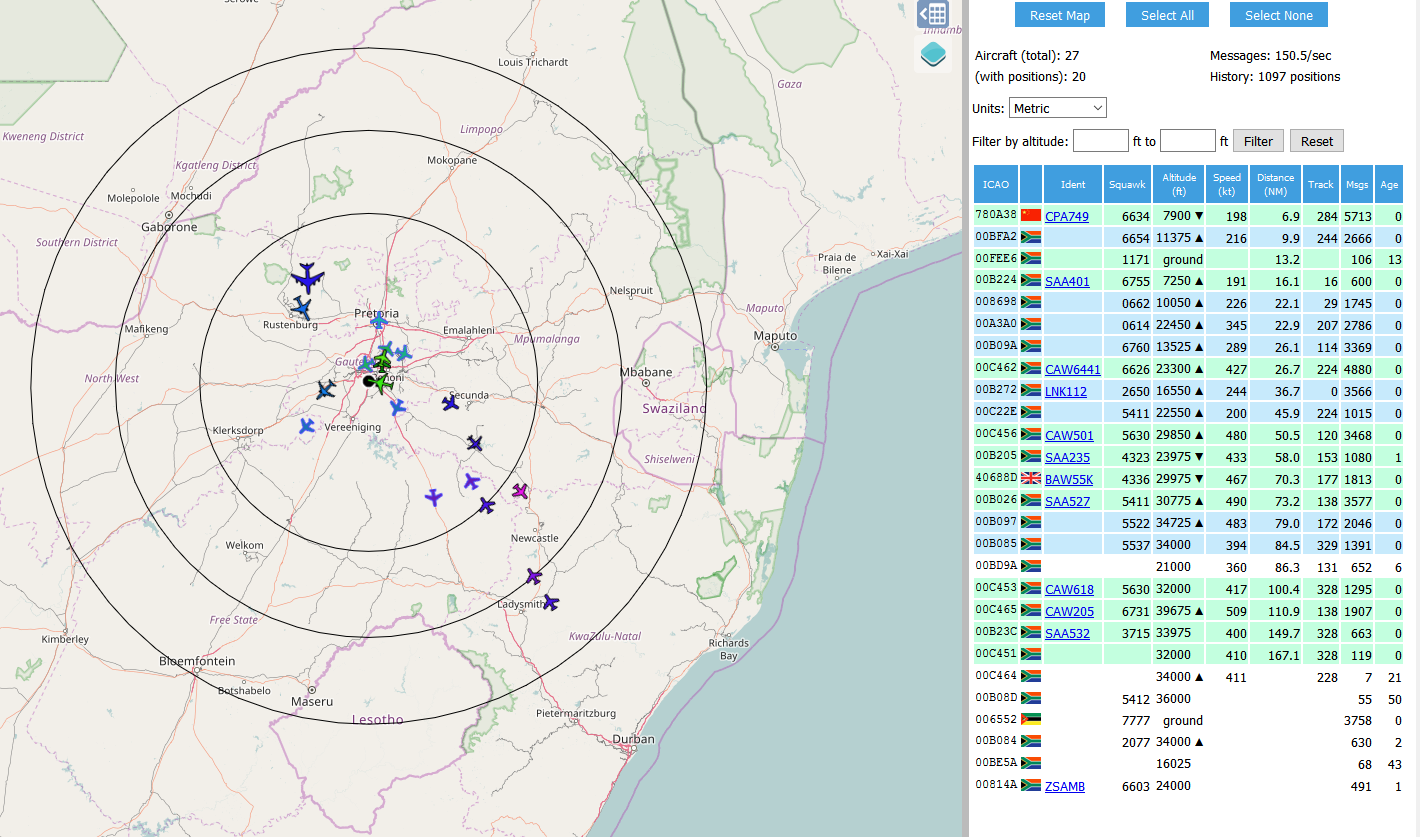The height and width of the screenshot is (837, 1420).
Task: Click the China flag in CPA749 row
Action: (x=1031, y=216)
